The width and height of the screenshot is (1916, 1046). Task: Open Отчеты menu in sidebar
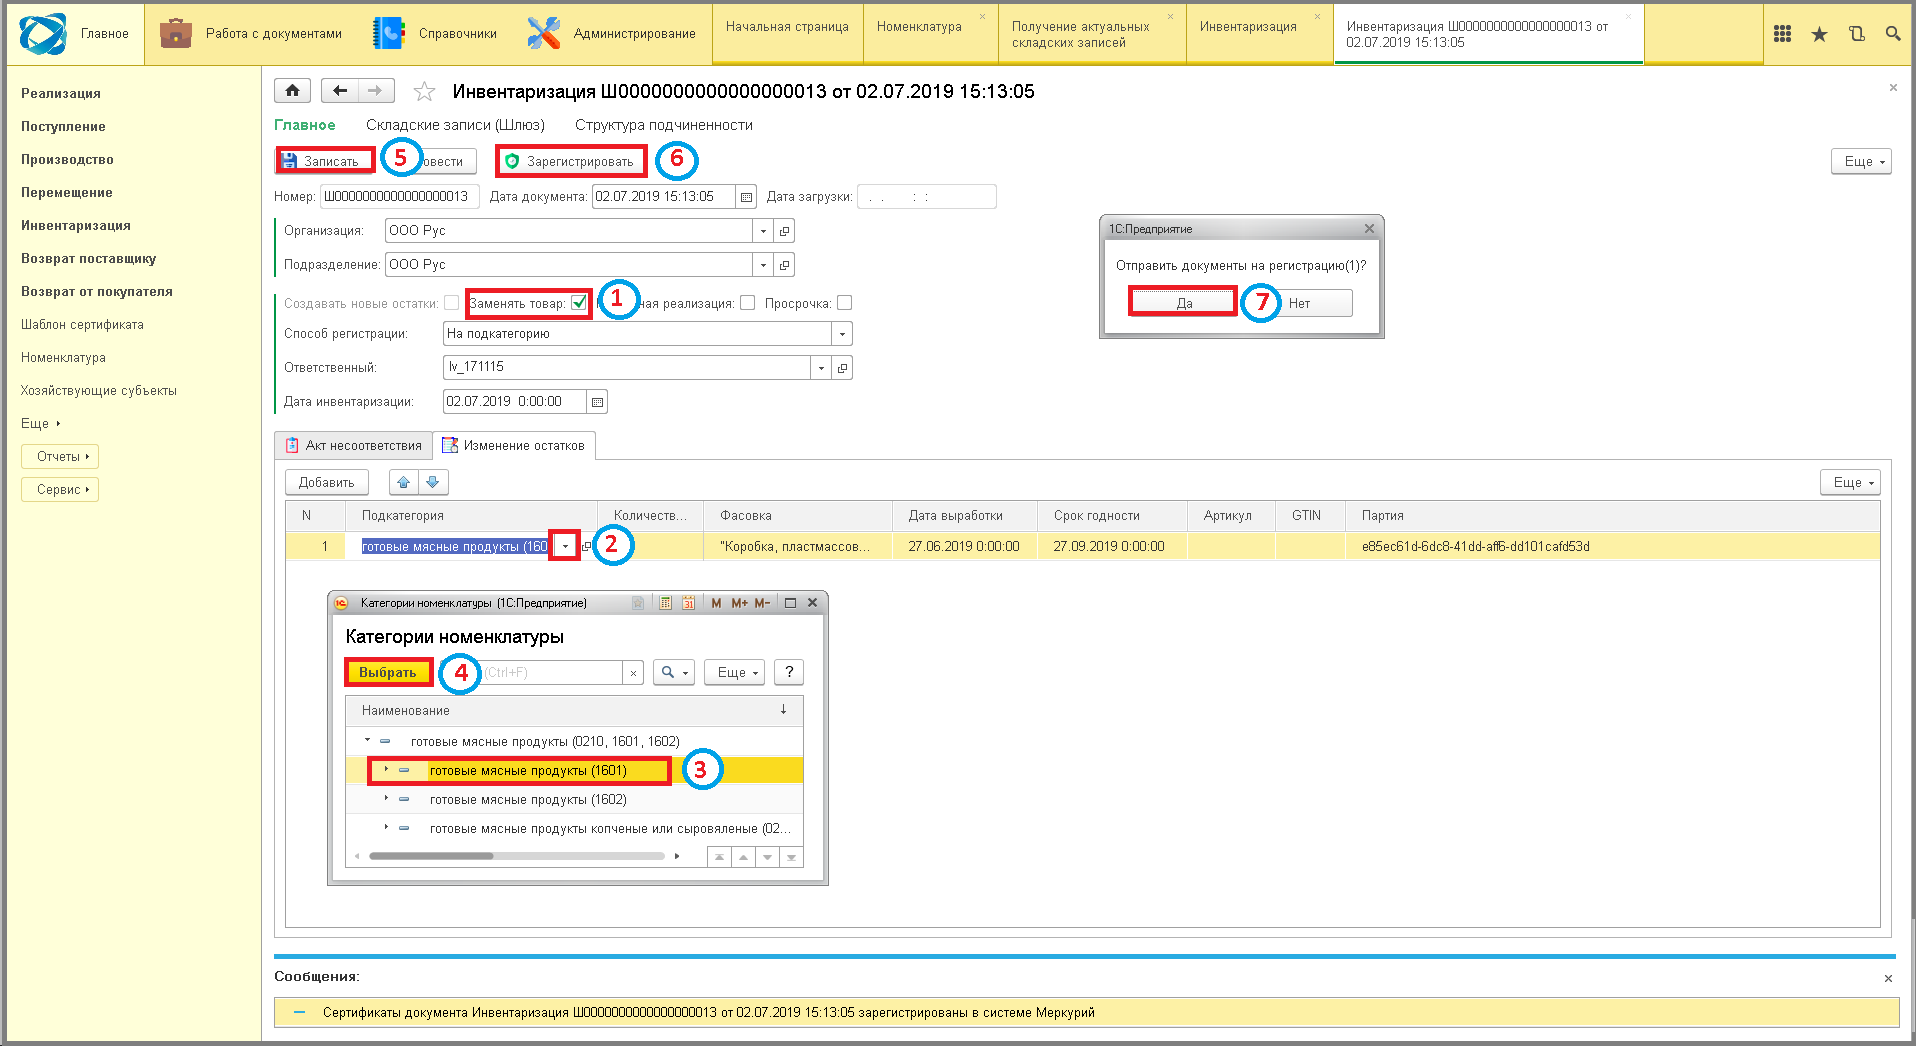click(x=60, y=457)
